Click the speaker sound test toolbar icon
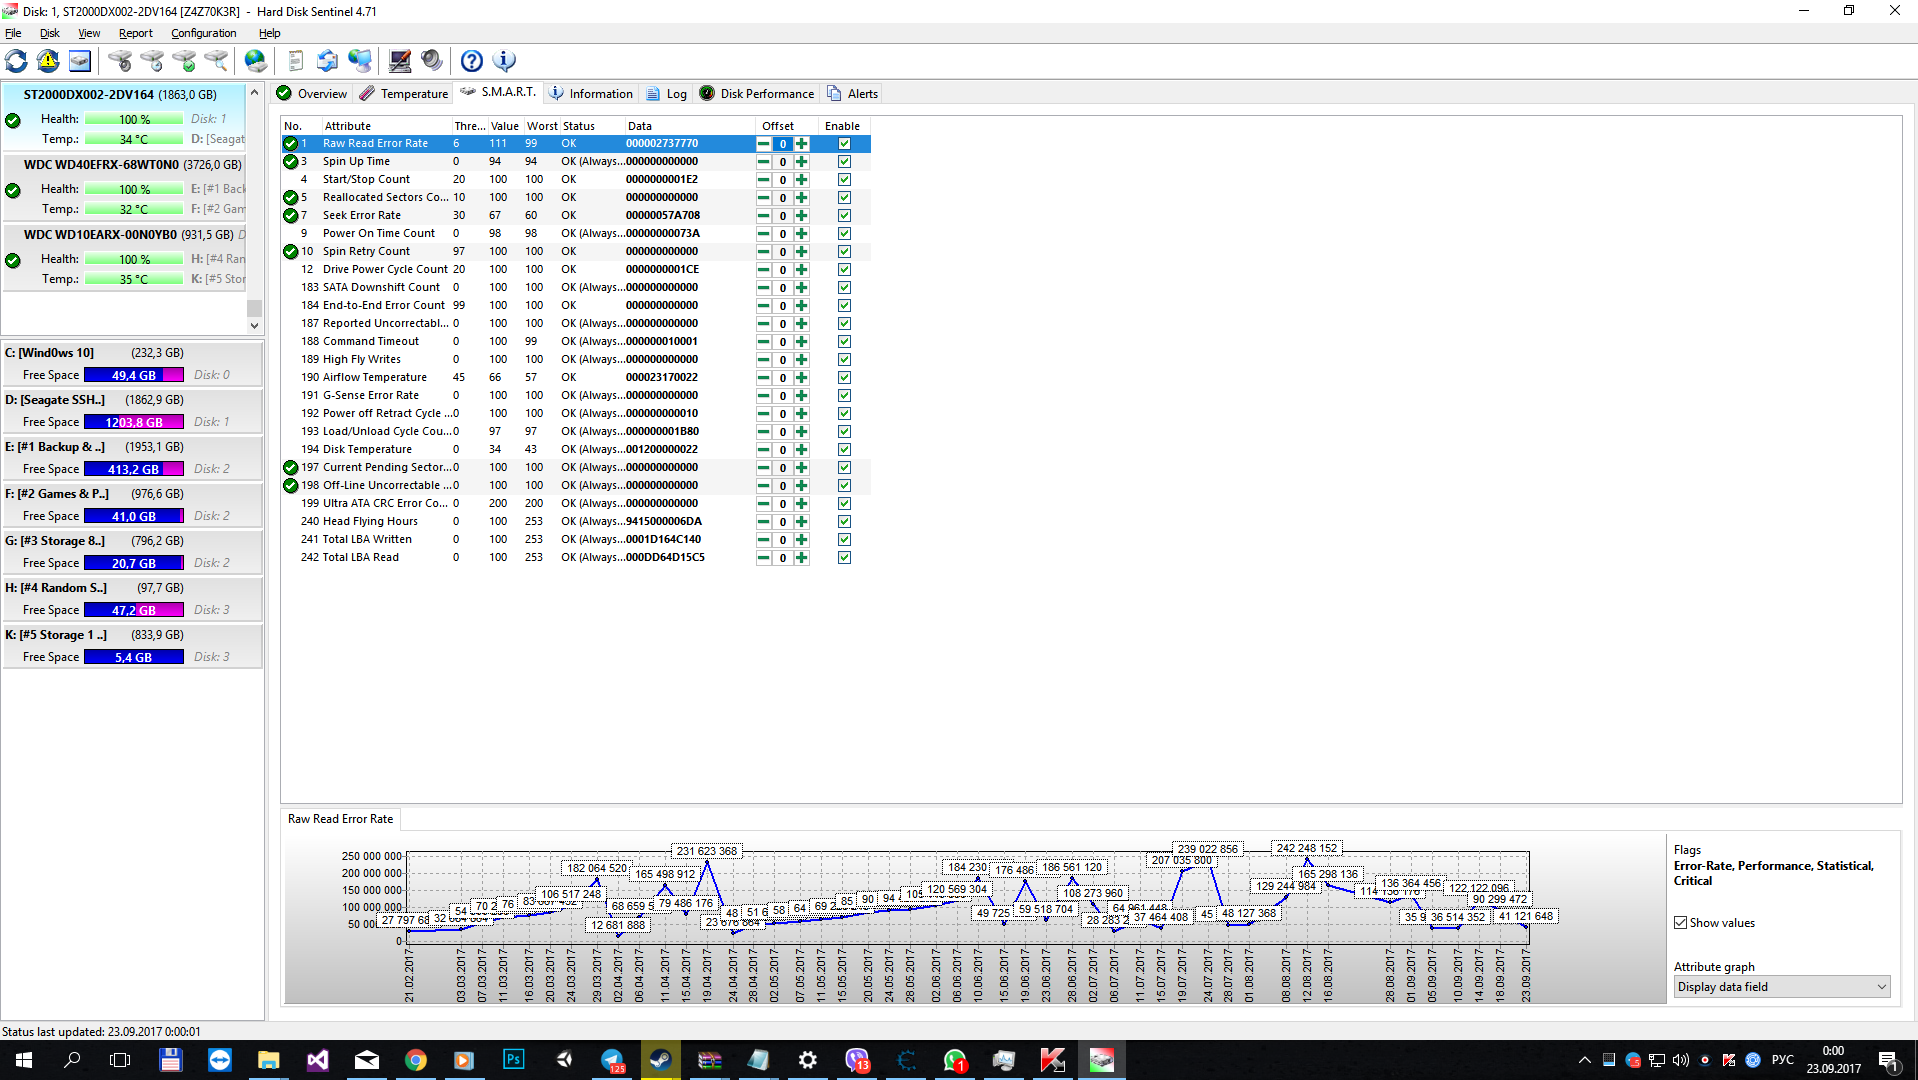Screen dimensions: 1918x1080 [x=432, y=61]
